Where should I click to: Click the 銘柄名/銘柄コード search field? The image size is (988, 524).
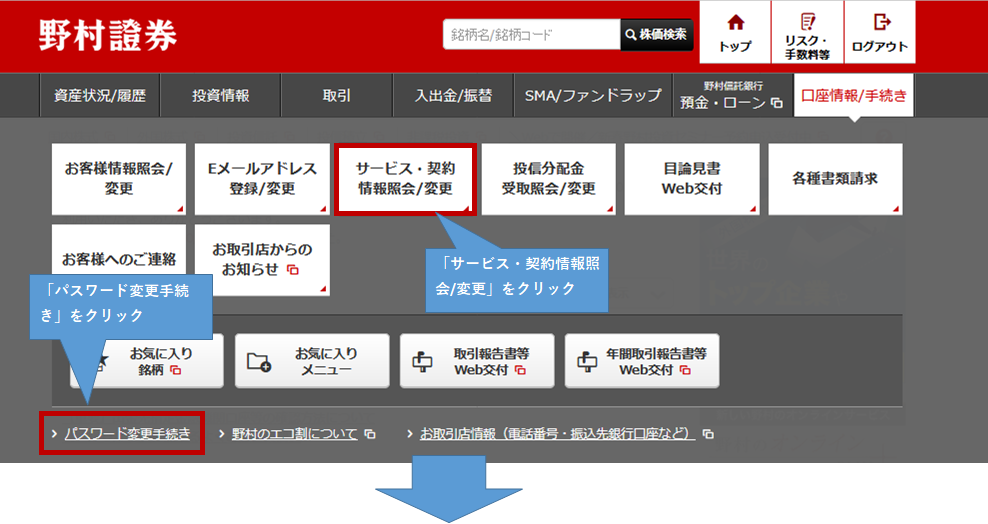pyautogui.click(x=532, y=35)
